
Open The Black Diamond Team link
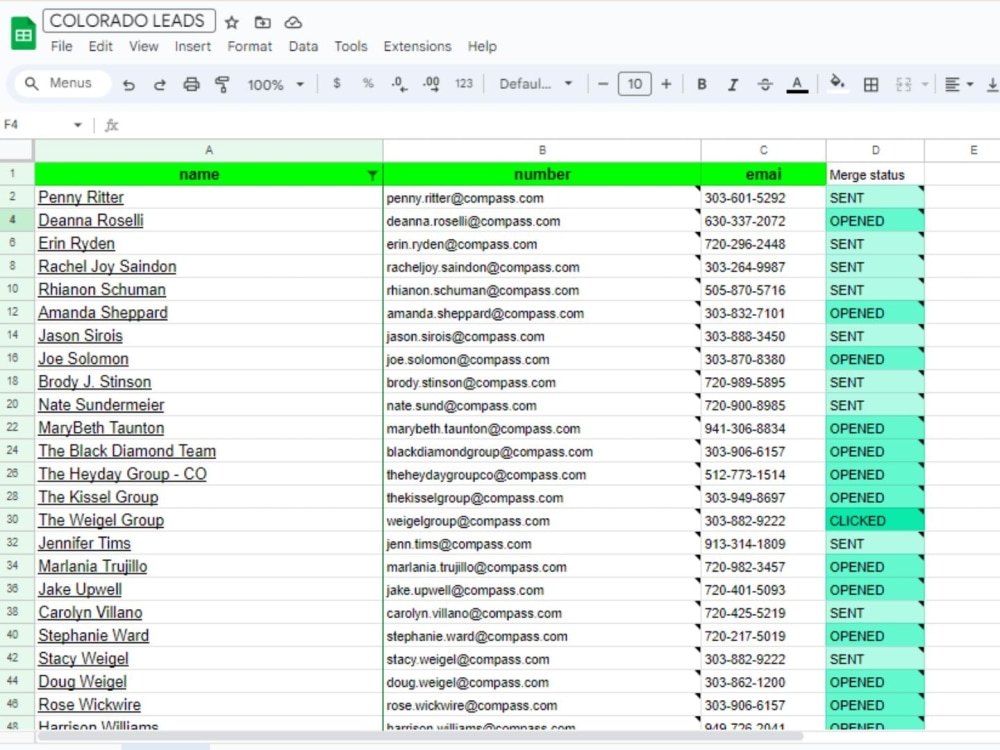[x=127, y=451]
